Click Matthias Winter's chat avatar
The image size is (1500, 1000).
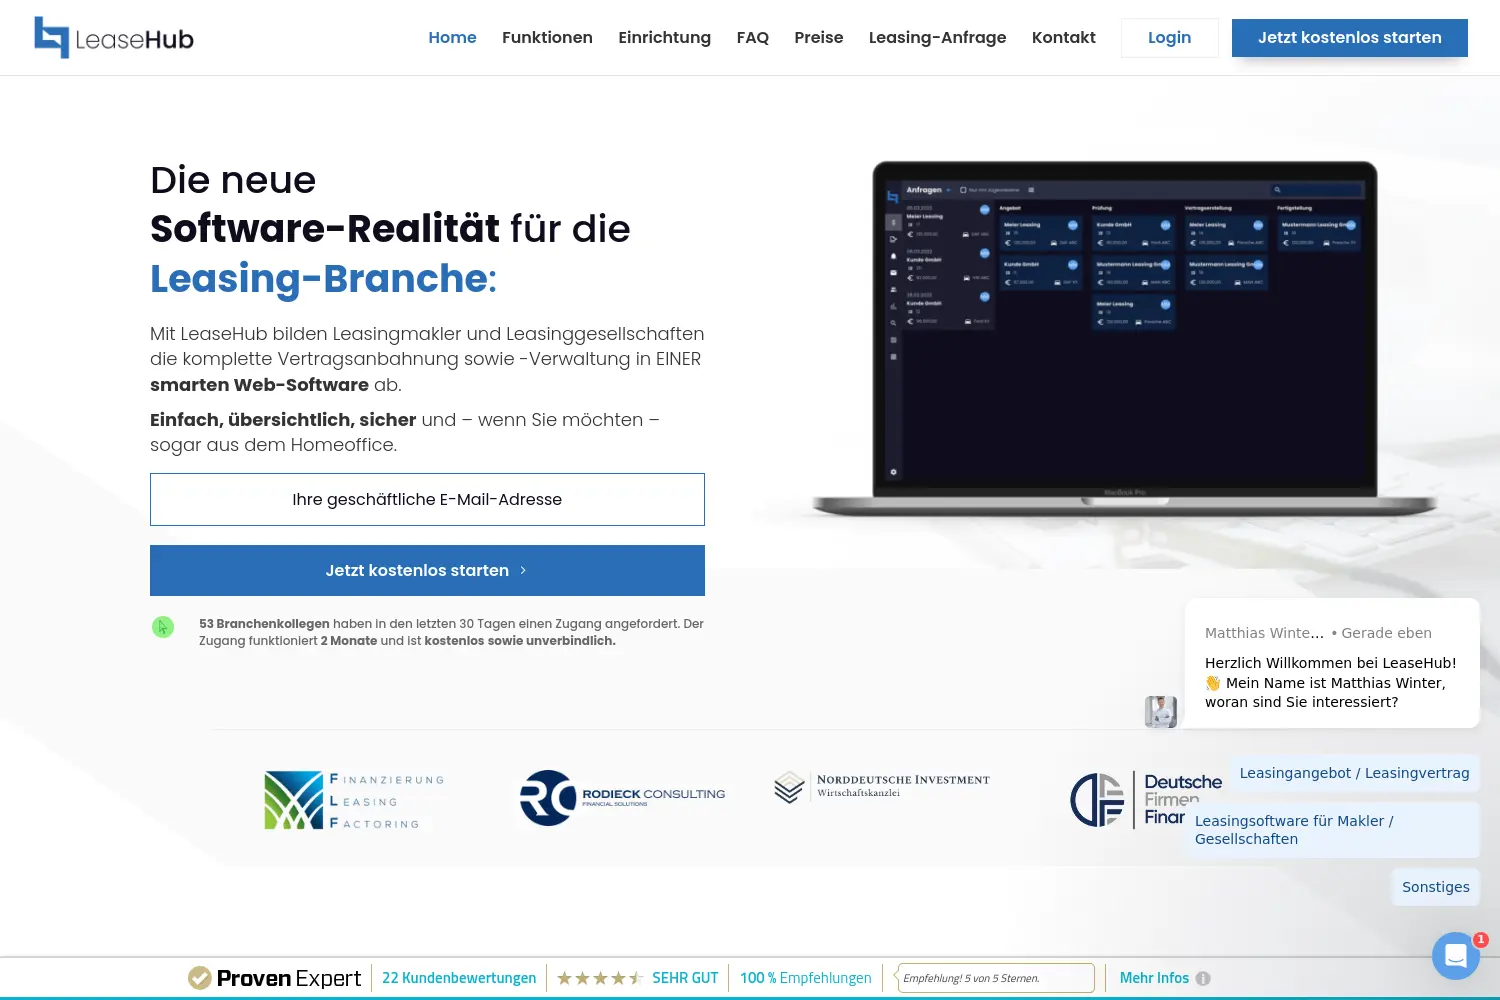coord(1161,712)
